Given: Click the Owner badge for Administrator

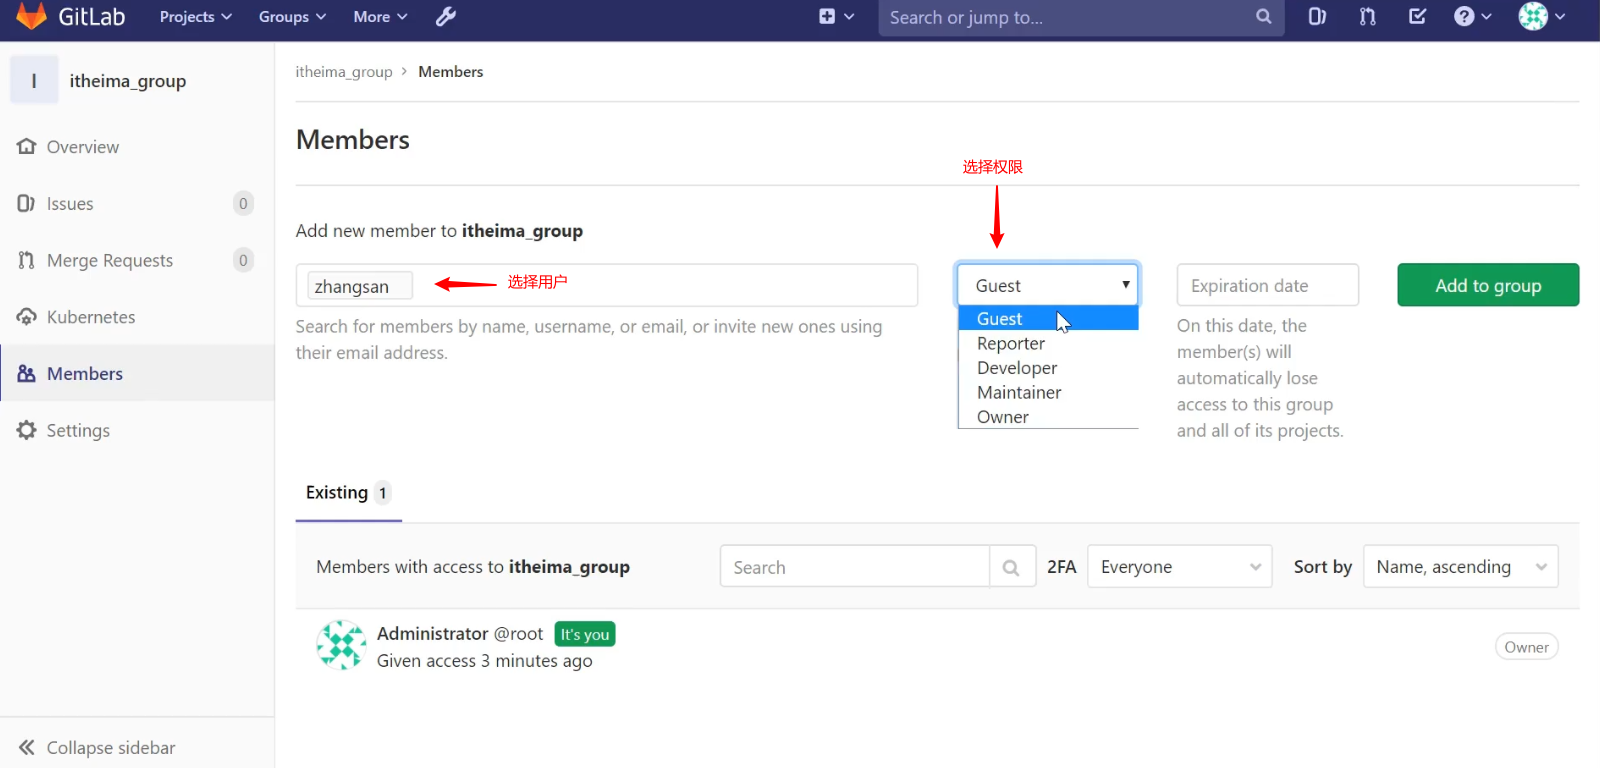Looking at the screenshot, I should [1527, 647].
